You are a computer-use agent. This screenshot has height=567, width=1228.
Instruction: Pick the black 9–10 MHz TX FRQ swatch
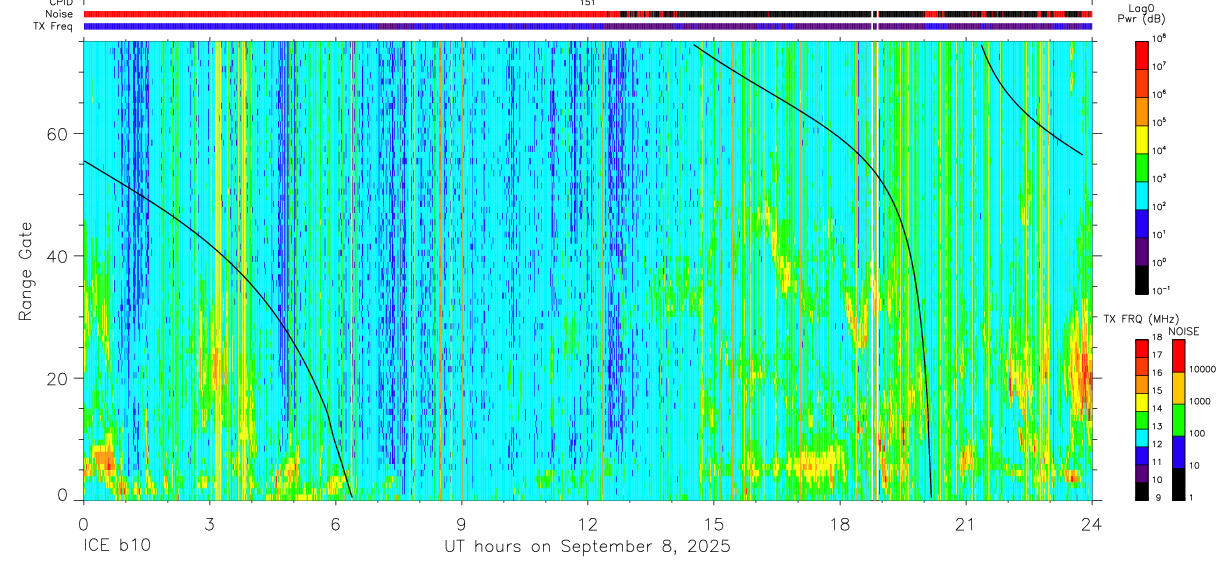tap(1142, 491)
